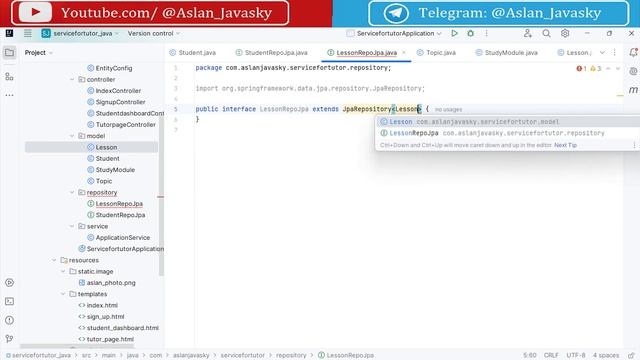
Task: Open Project view mode dropdown
Action: click(39, 53)
